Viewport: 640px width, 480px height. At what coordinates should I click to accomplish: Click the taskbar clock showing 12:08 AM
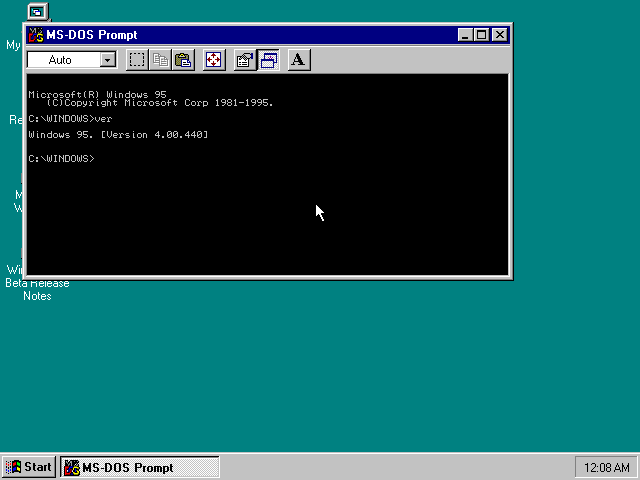coord(606,467)
